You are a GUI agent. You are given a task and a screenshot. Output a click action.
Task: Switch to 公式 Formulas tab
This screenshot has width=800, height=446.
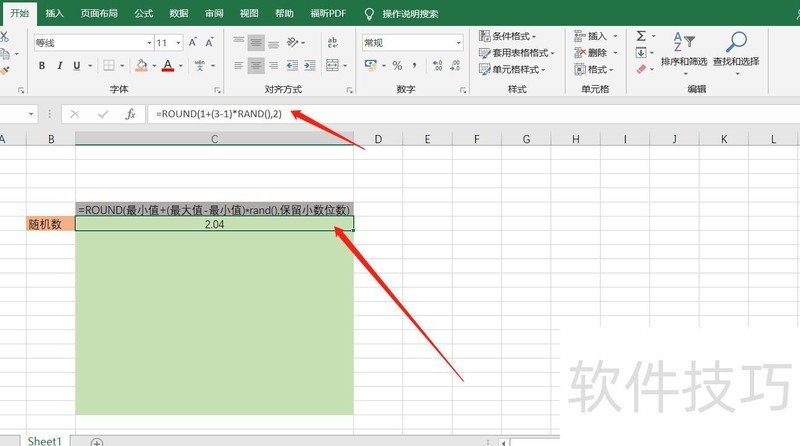point(144,13)
